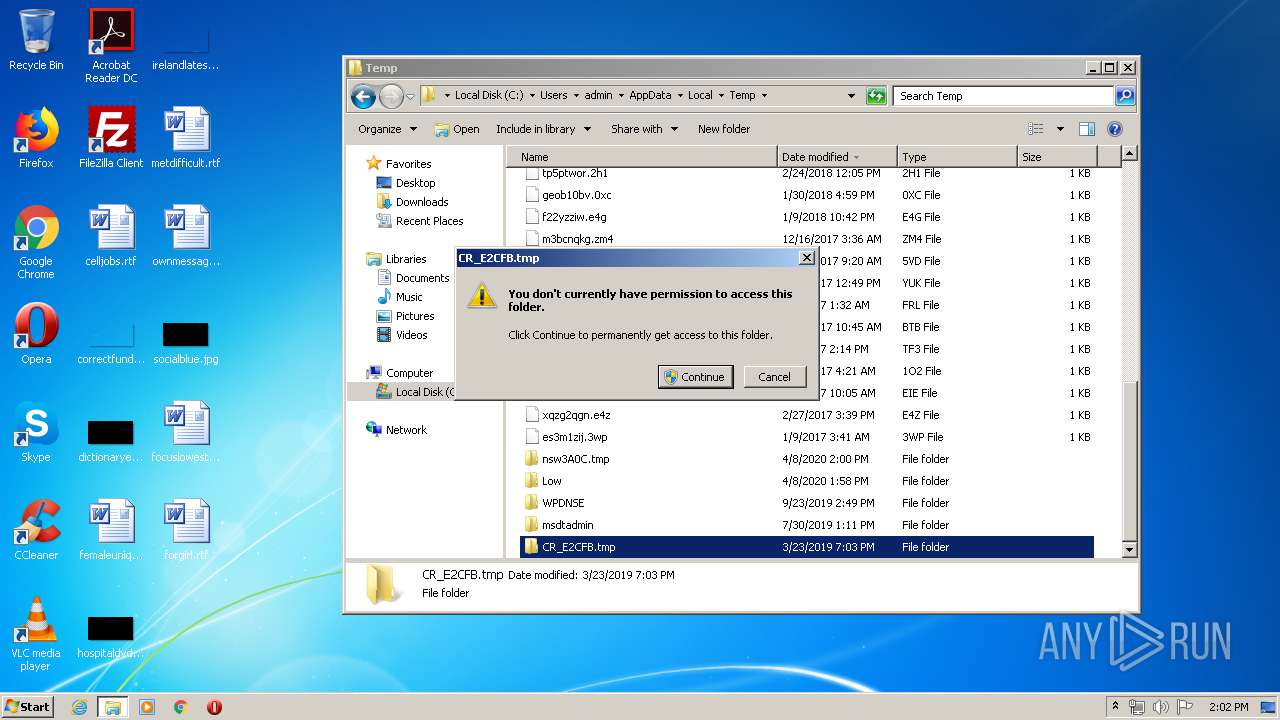Open Skype desktop shortcut

(x=36, y=432)
